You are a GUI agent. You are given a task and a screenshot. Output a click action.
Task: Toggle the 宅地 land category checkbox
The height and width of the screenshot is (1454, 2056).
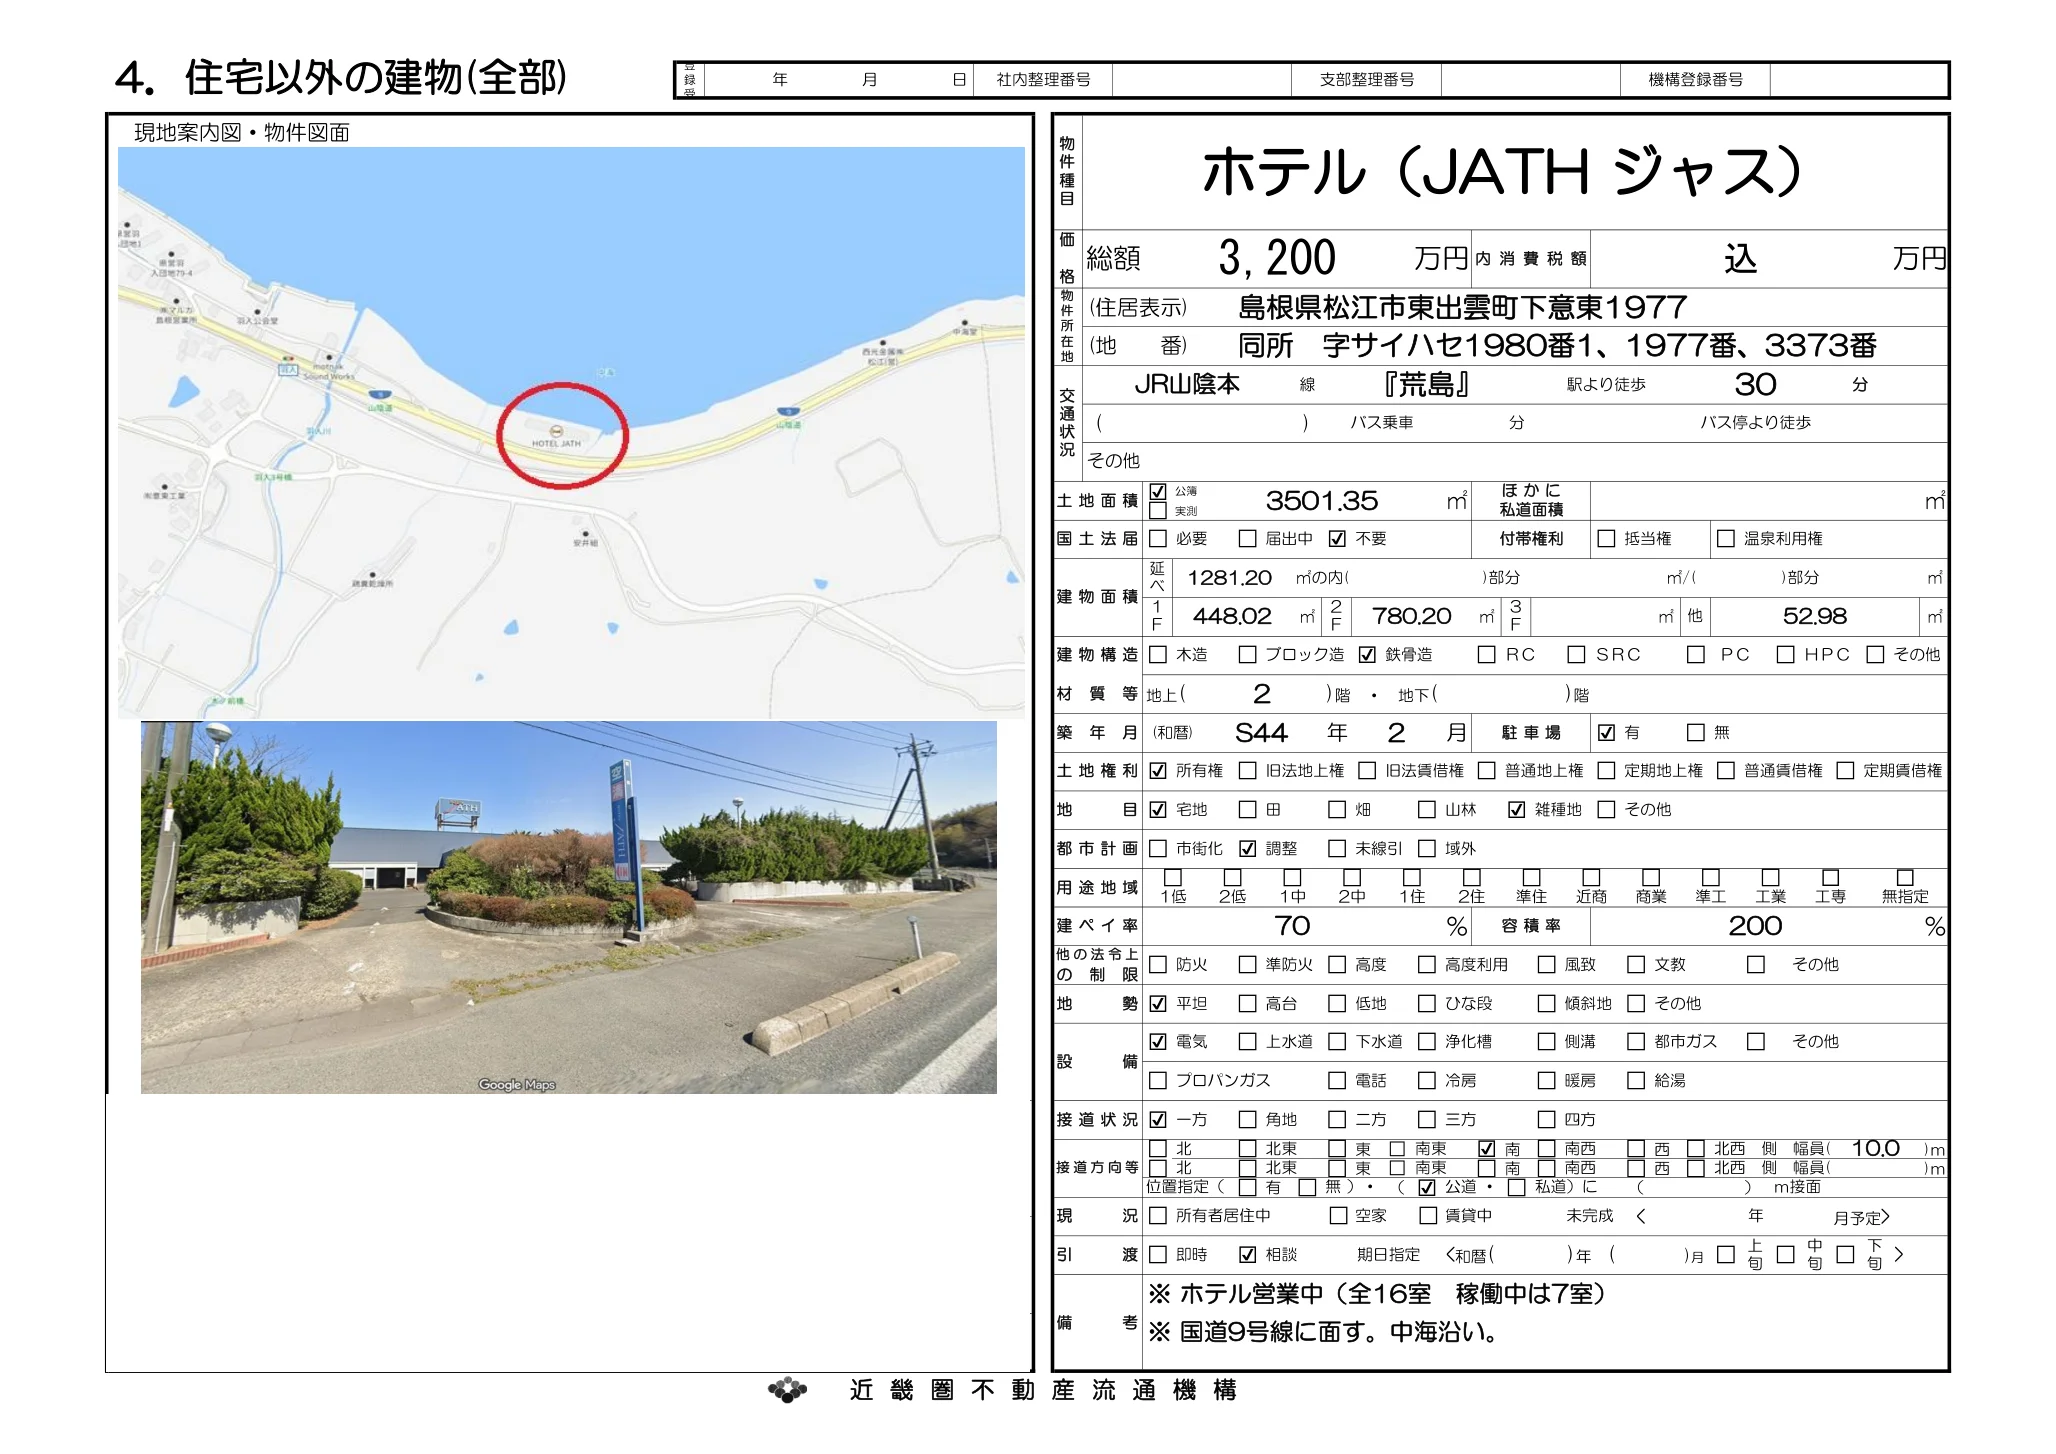[x=1158, y=810]
